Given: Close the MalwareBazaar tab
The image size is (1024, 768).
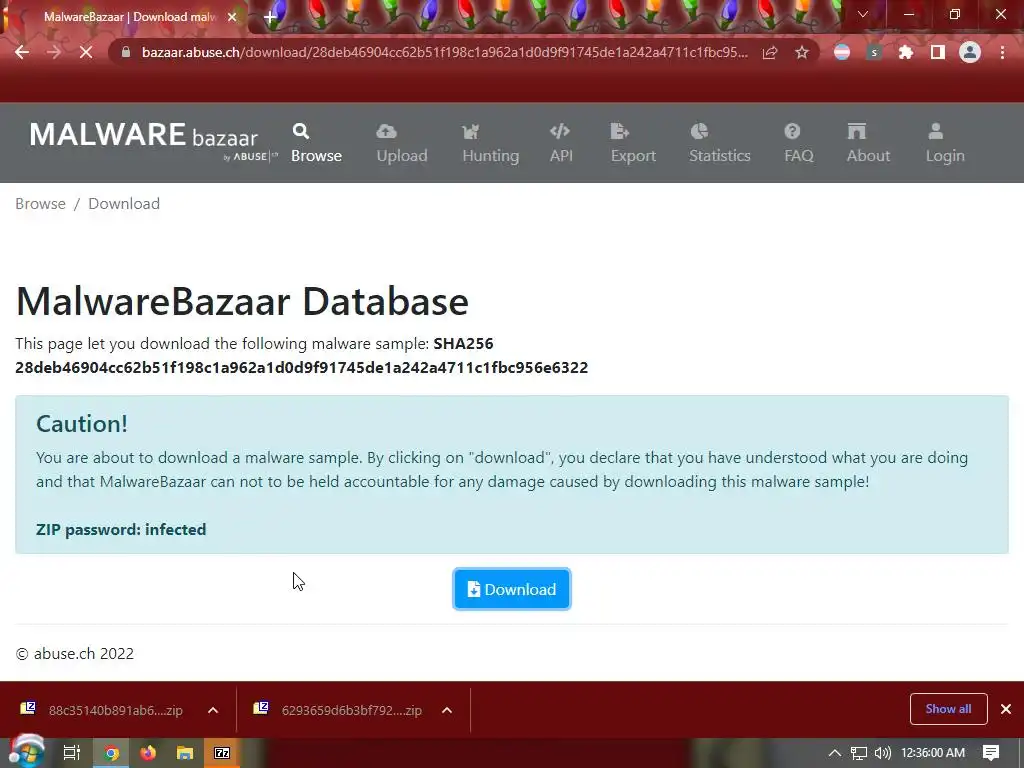Looking at the screenshot, I should pos(232,17).
